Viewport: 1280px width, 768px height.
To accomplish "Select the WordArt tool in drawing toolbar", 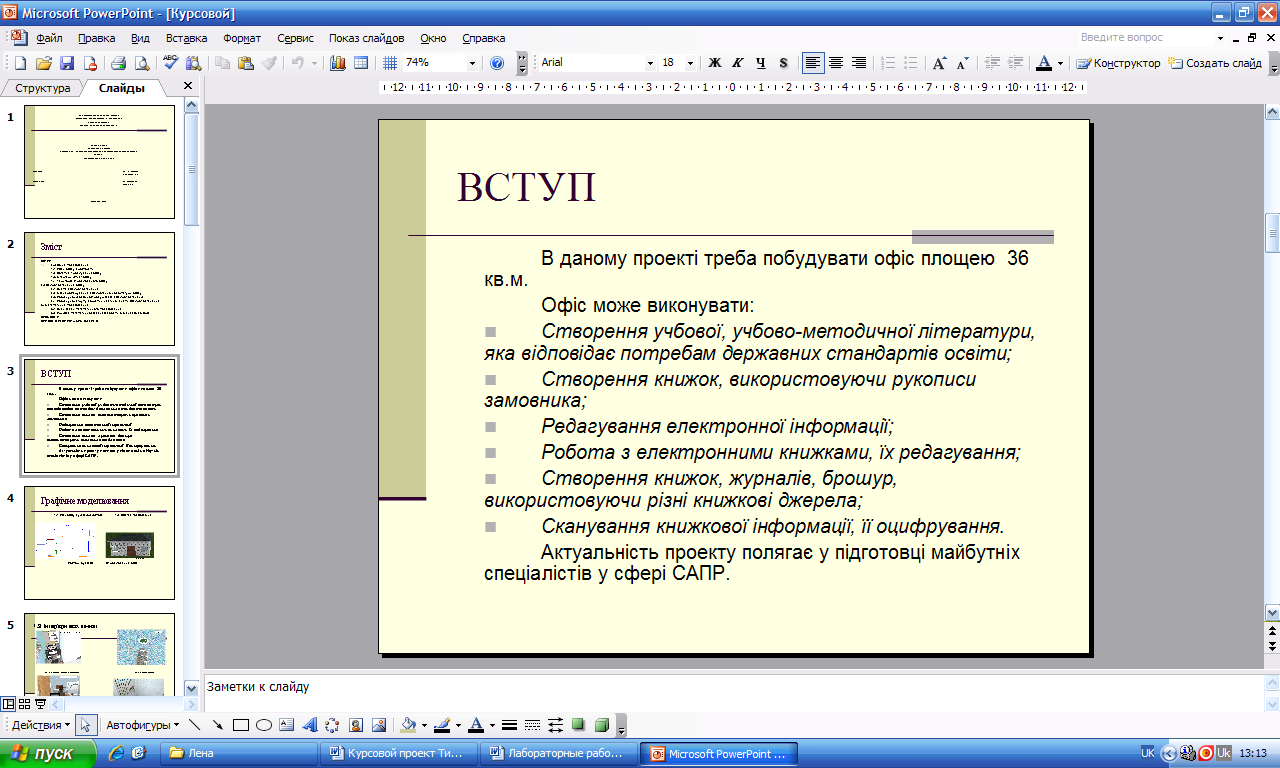I will click(309, 725).
